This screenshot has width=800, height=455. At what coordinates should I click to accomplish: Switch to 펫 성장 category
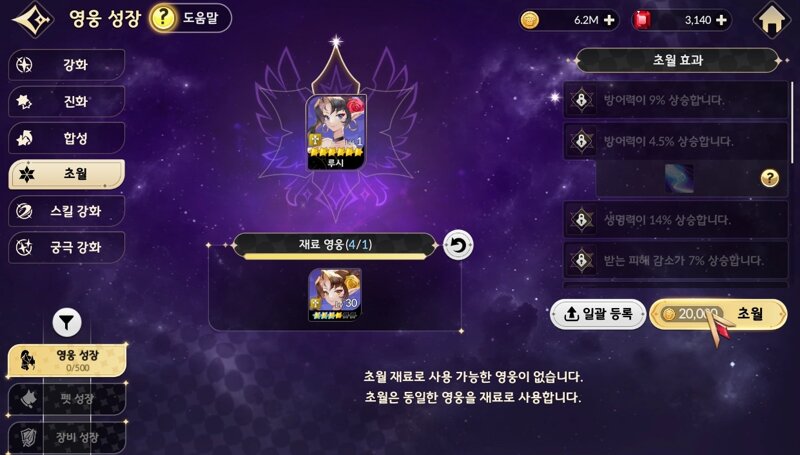[x=67, y=399]
